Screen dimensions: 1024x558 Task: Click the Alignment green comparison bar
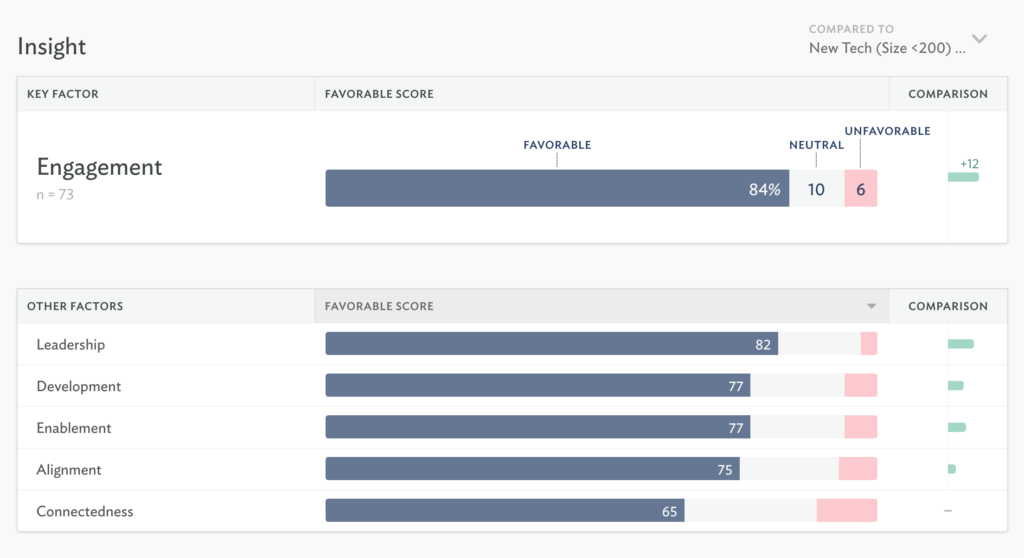point(952,469)
